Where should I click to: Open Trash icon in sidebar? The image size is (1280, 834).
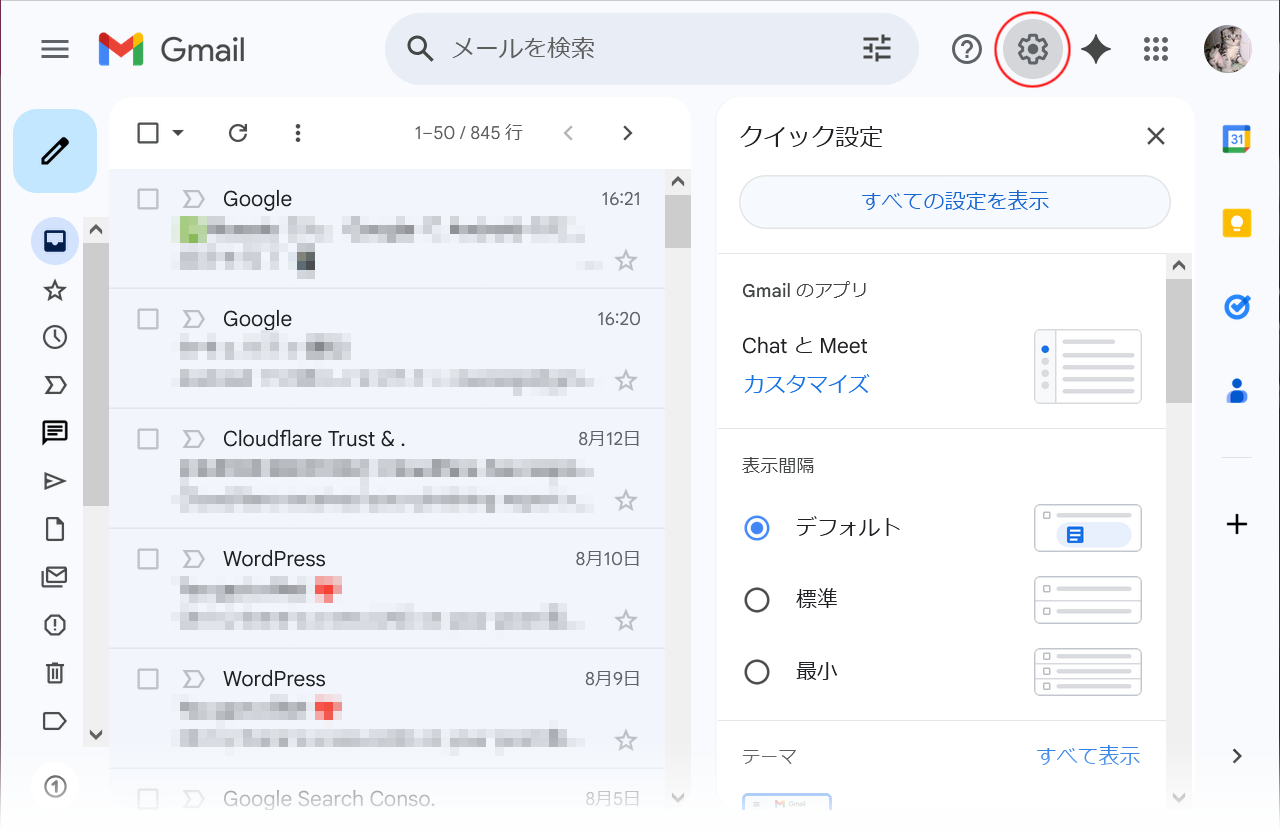pyautogui.click(x=55, y=673)
